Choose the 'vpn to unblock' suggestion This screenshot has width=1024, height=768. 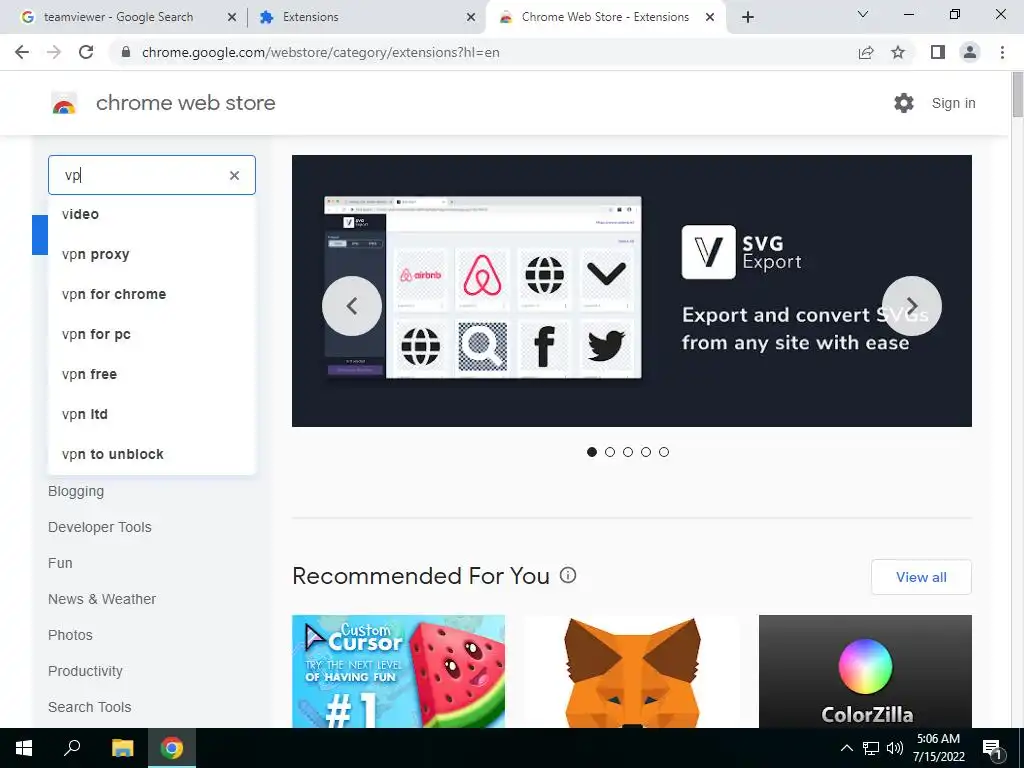(x=152, y=454)
